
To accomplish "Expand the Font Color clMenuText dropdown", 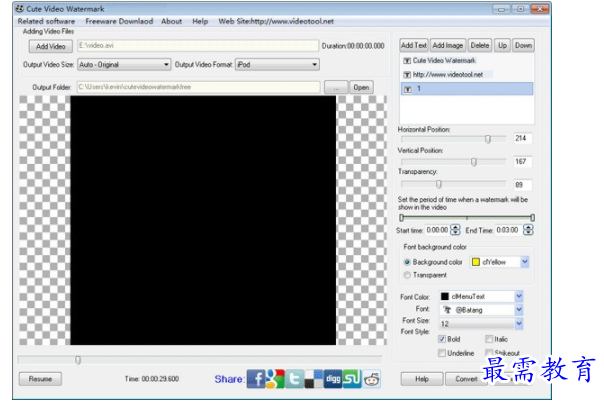I will 519,296.
